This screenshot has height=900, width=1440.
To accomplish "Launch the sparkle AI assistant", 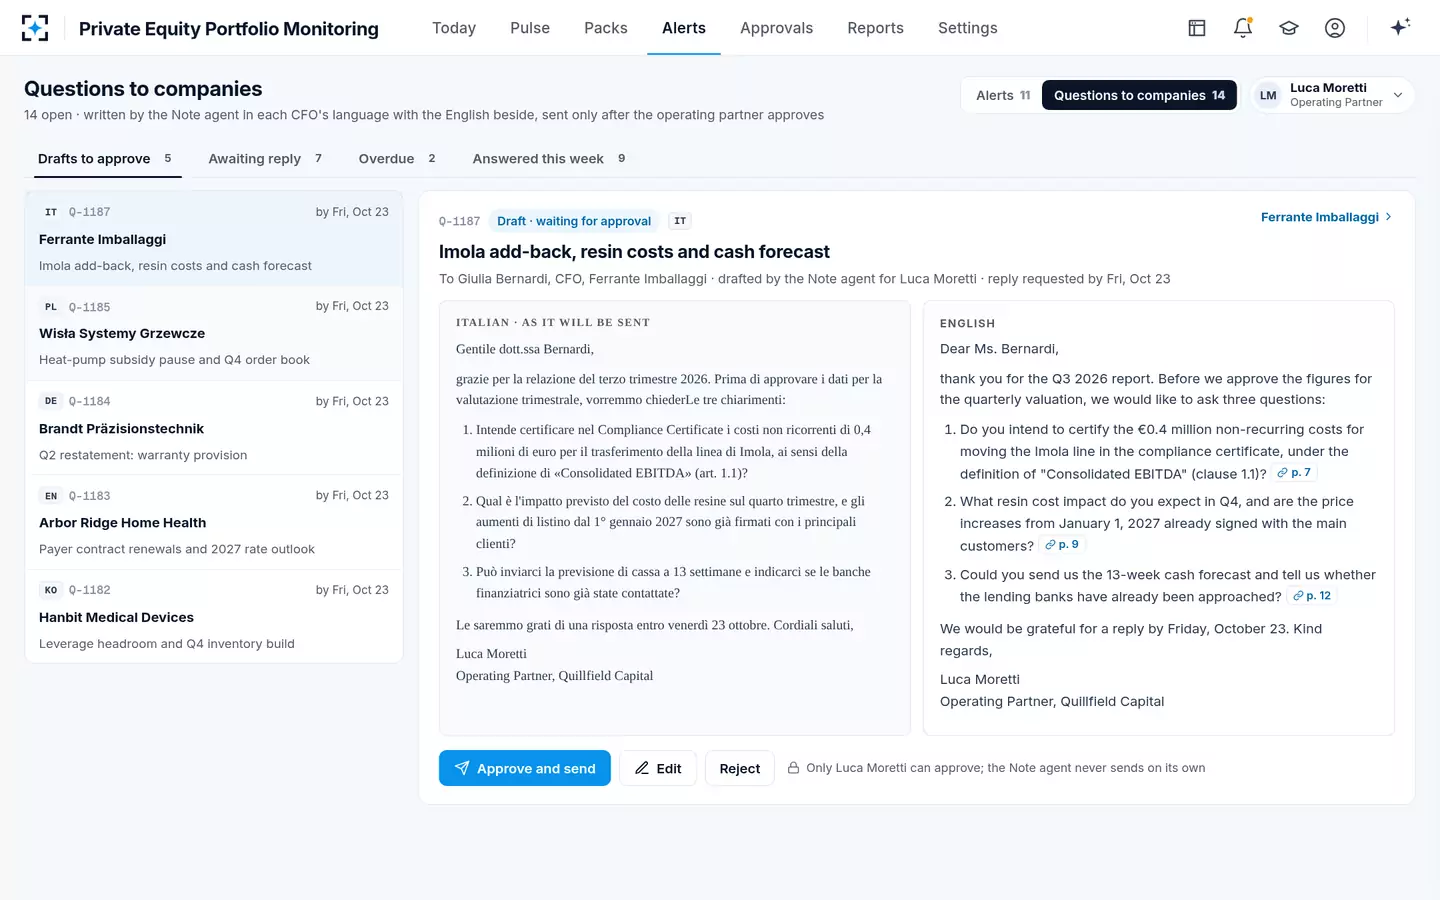I will (1400, 27).
